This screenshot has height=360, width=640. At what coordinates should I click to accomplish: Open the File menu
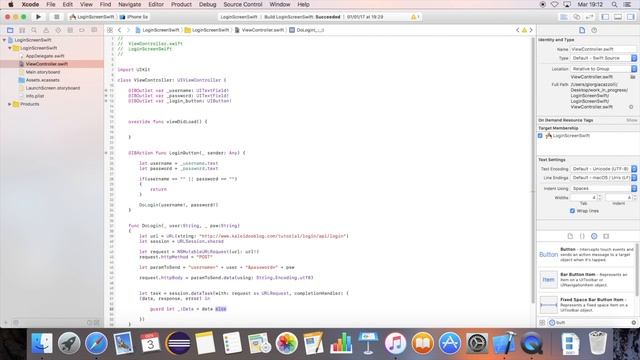point(51,4)
